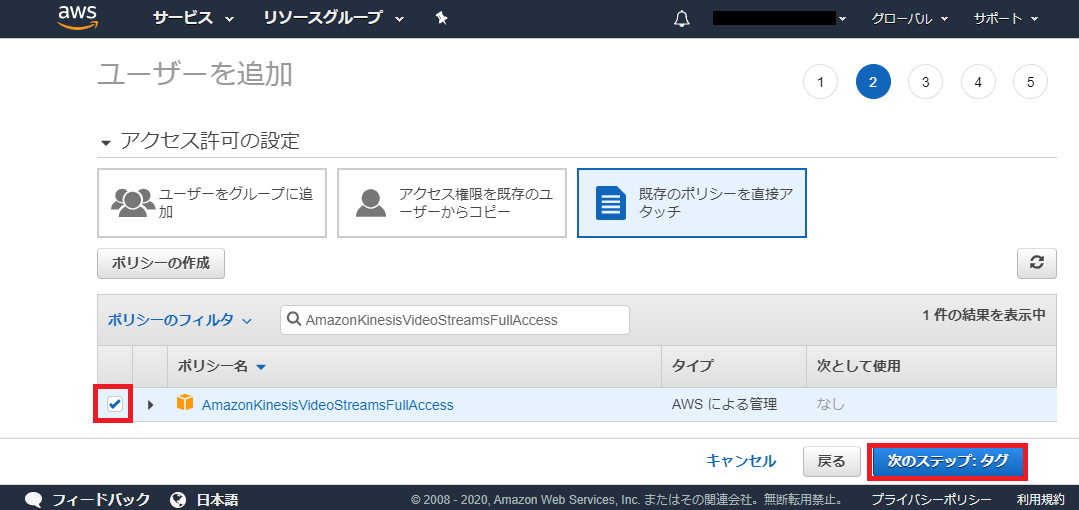
Task: Go to step 3 circle
Action: [926, 83]
